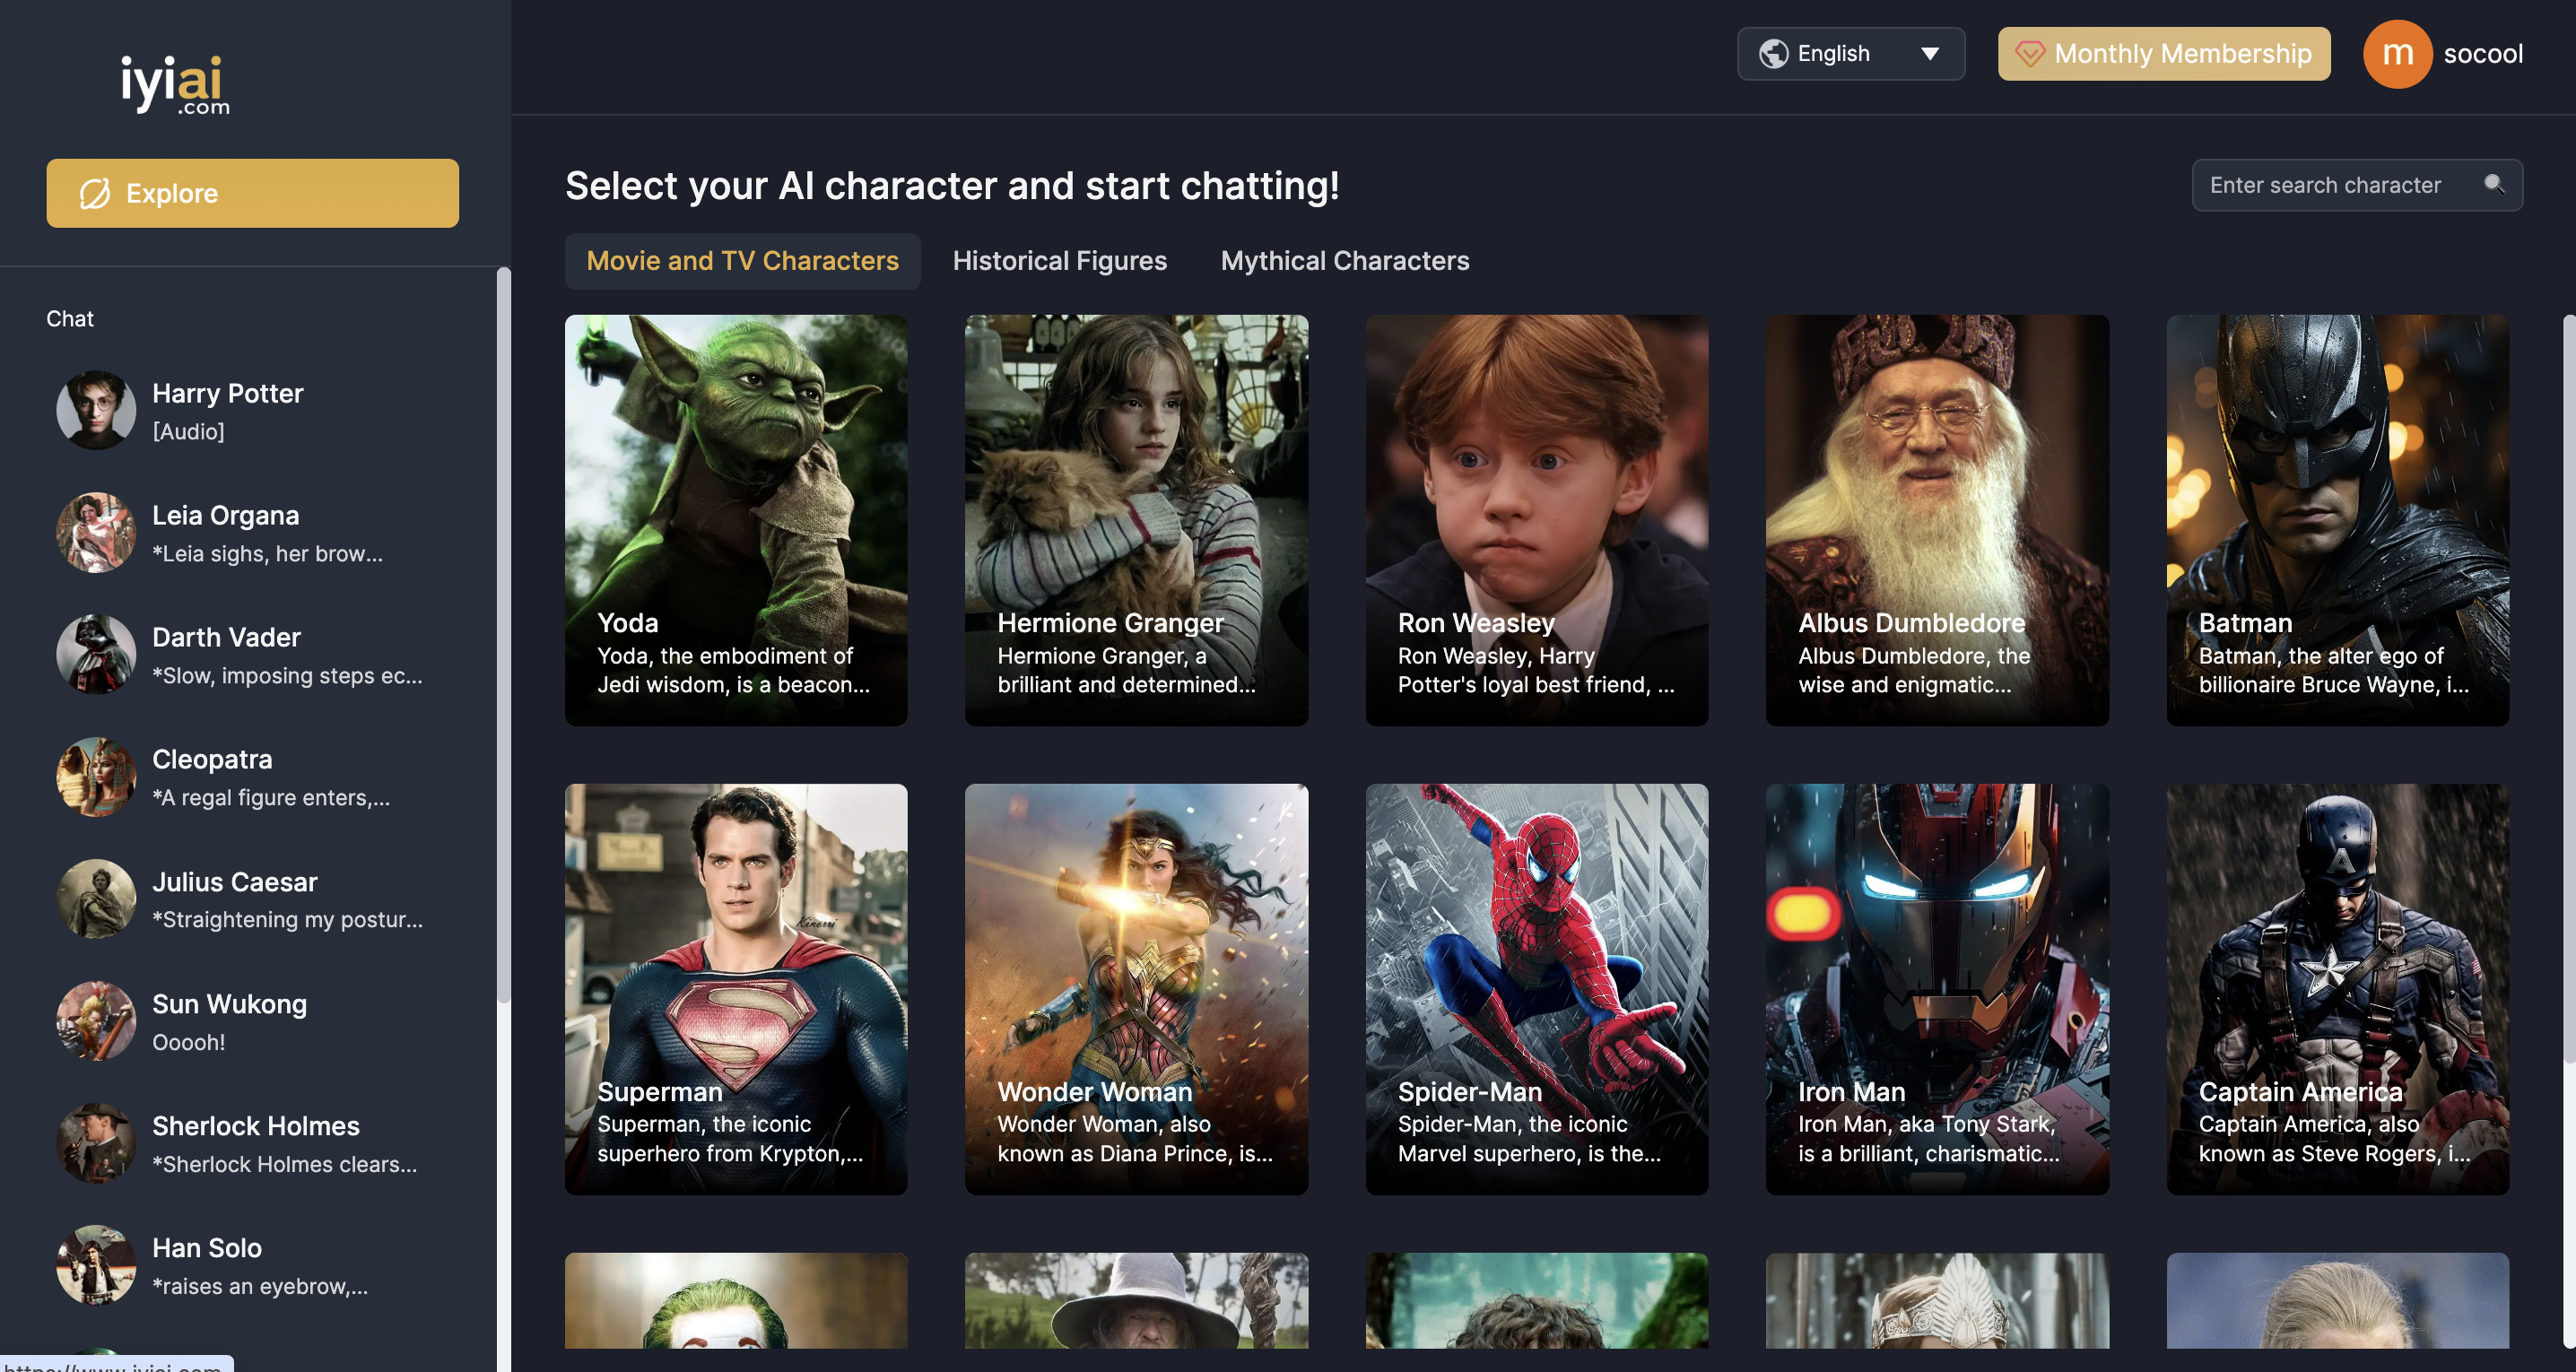Image resolution: width=2576 pixels, height=1372 pixels.
Task: Expand the English language dropdown arrow
Action: [1929, 54]
